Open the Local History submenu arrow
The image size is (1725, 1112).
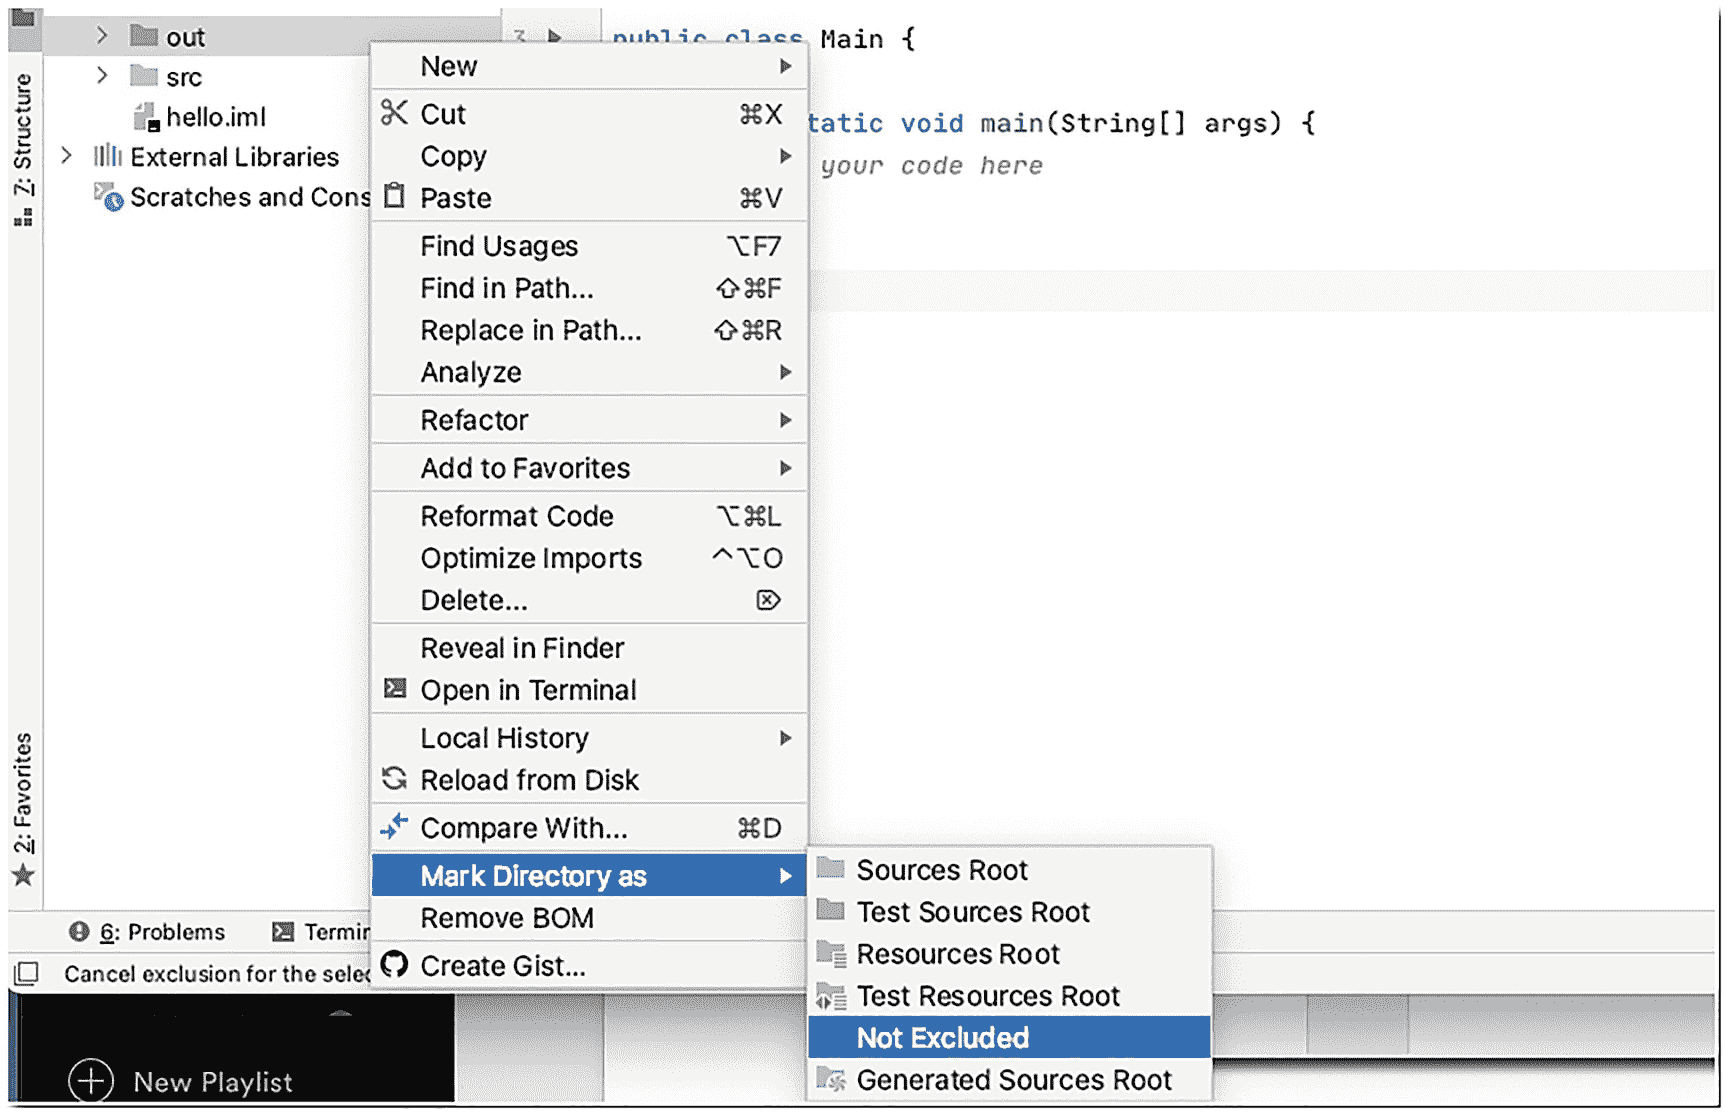pyautogui.click(x=785, y=738)
